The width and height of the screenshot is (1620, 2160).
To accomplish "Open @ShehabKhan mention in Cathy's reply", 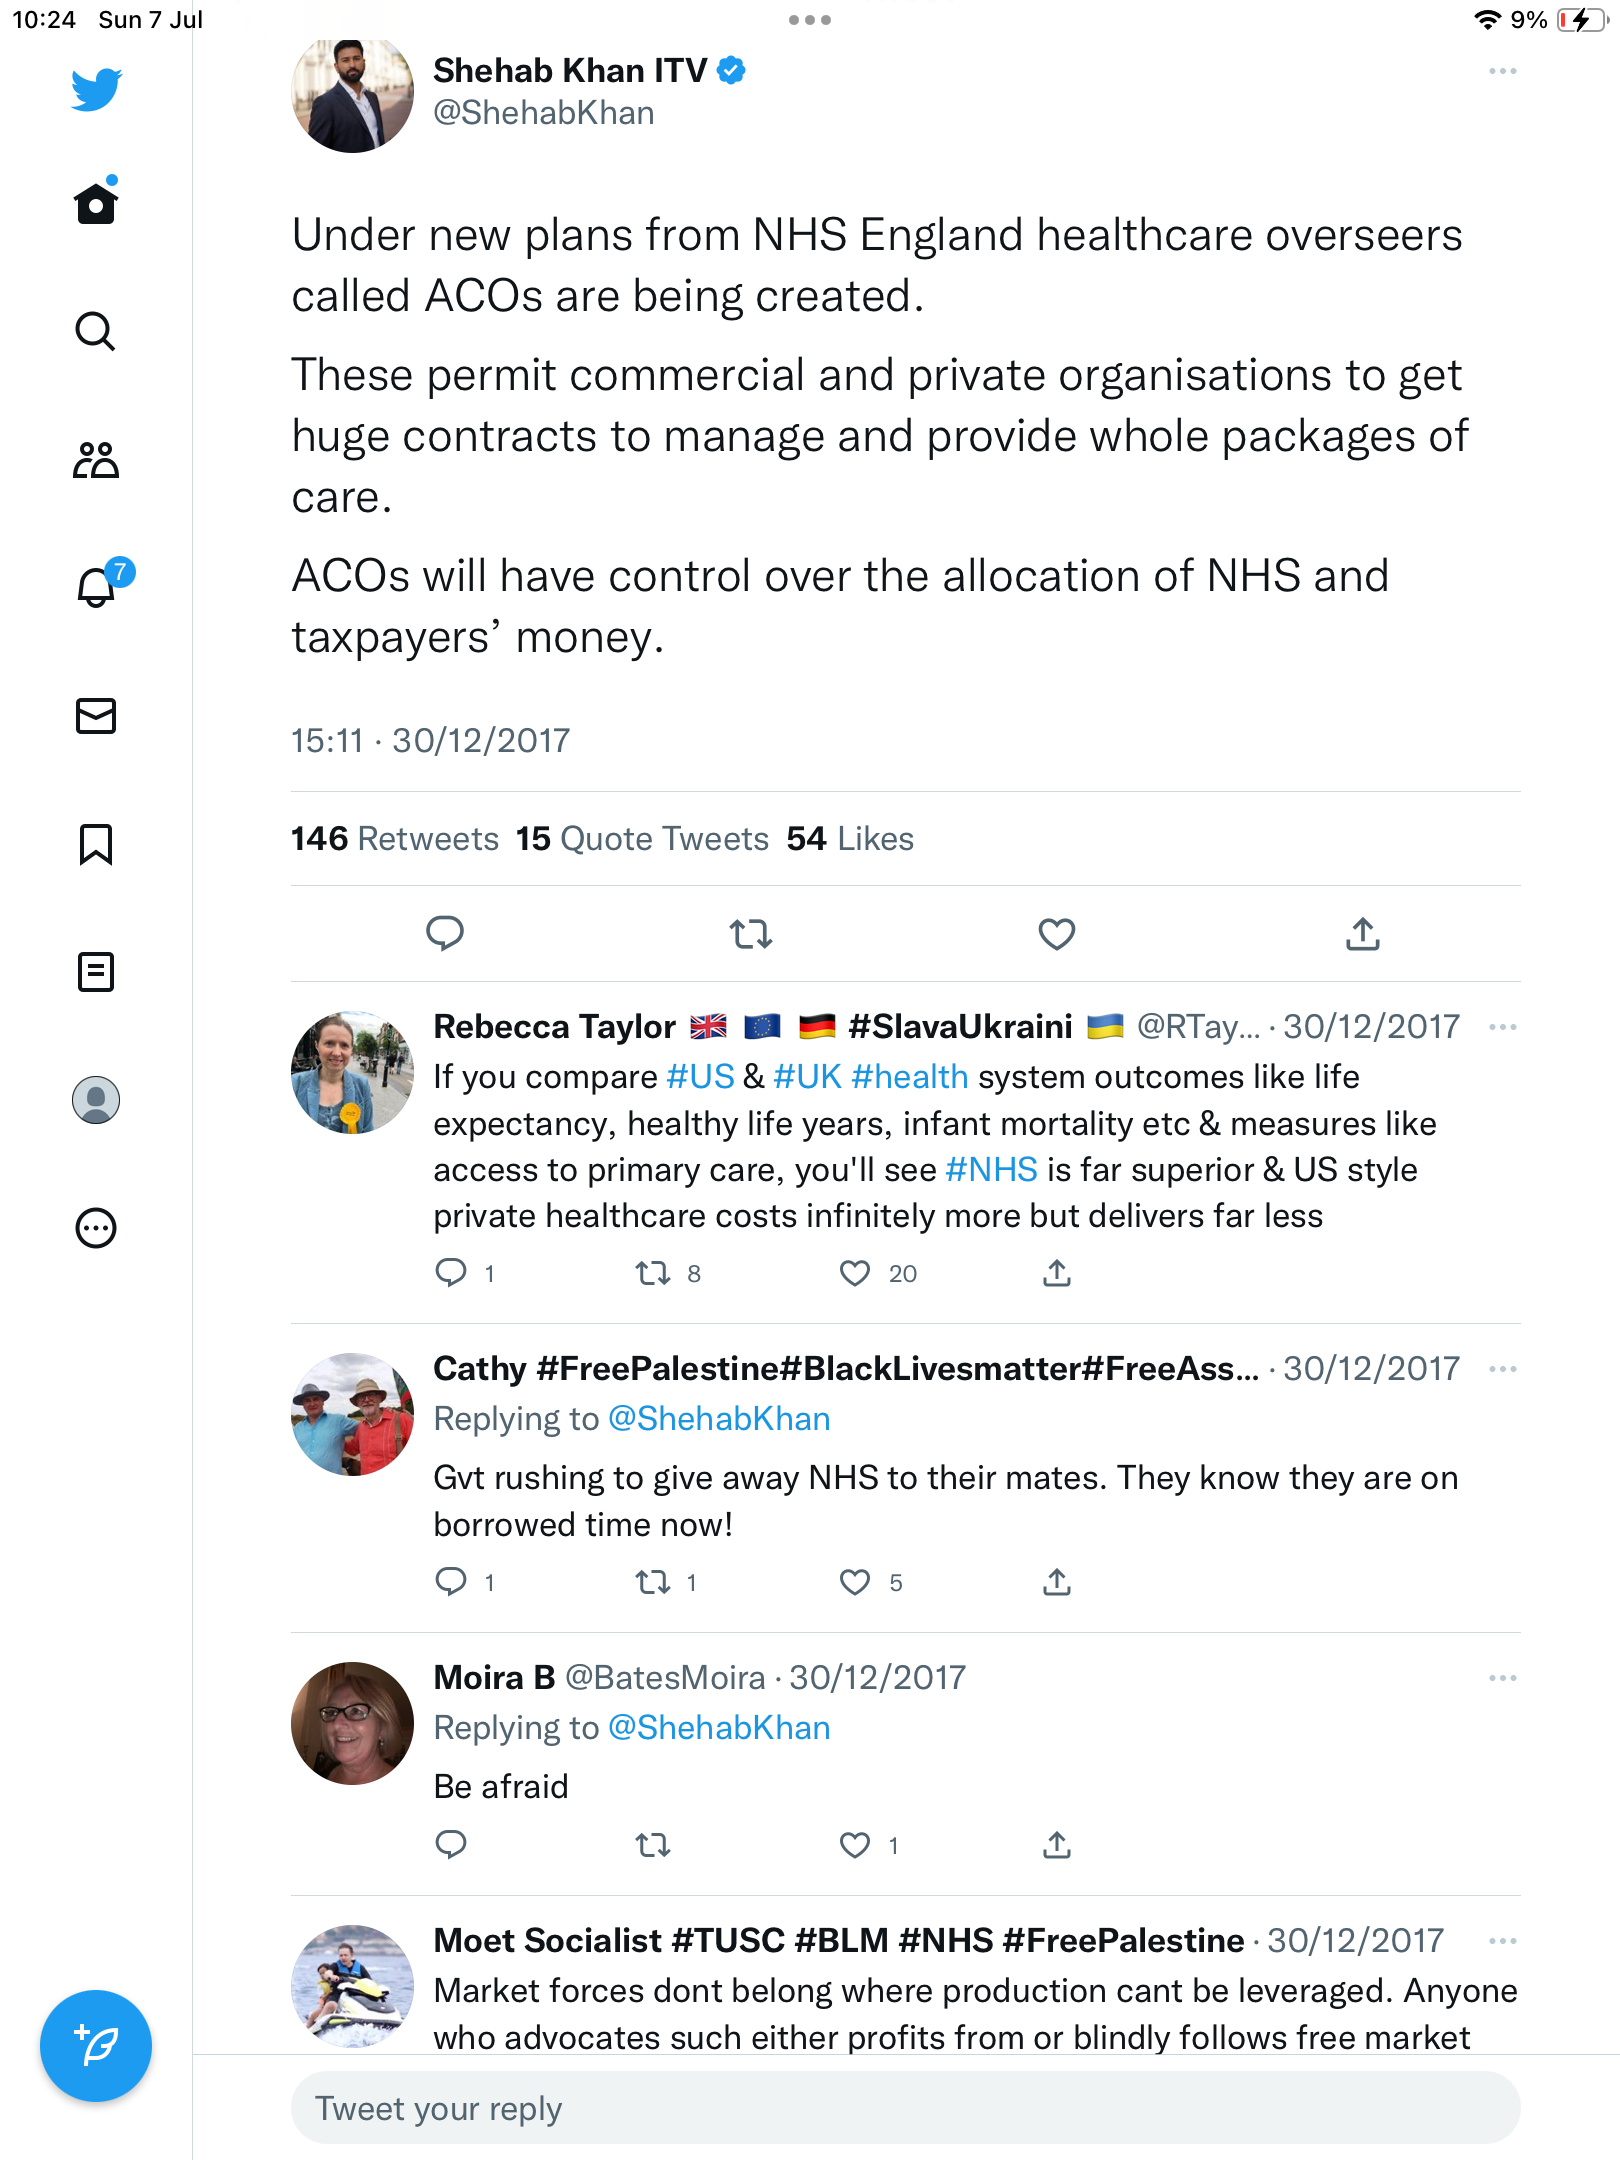I will pos(719,1419).
